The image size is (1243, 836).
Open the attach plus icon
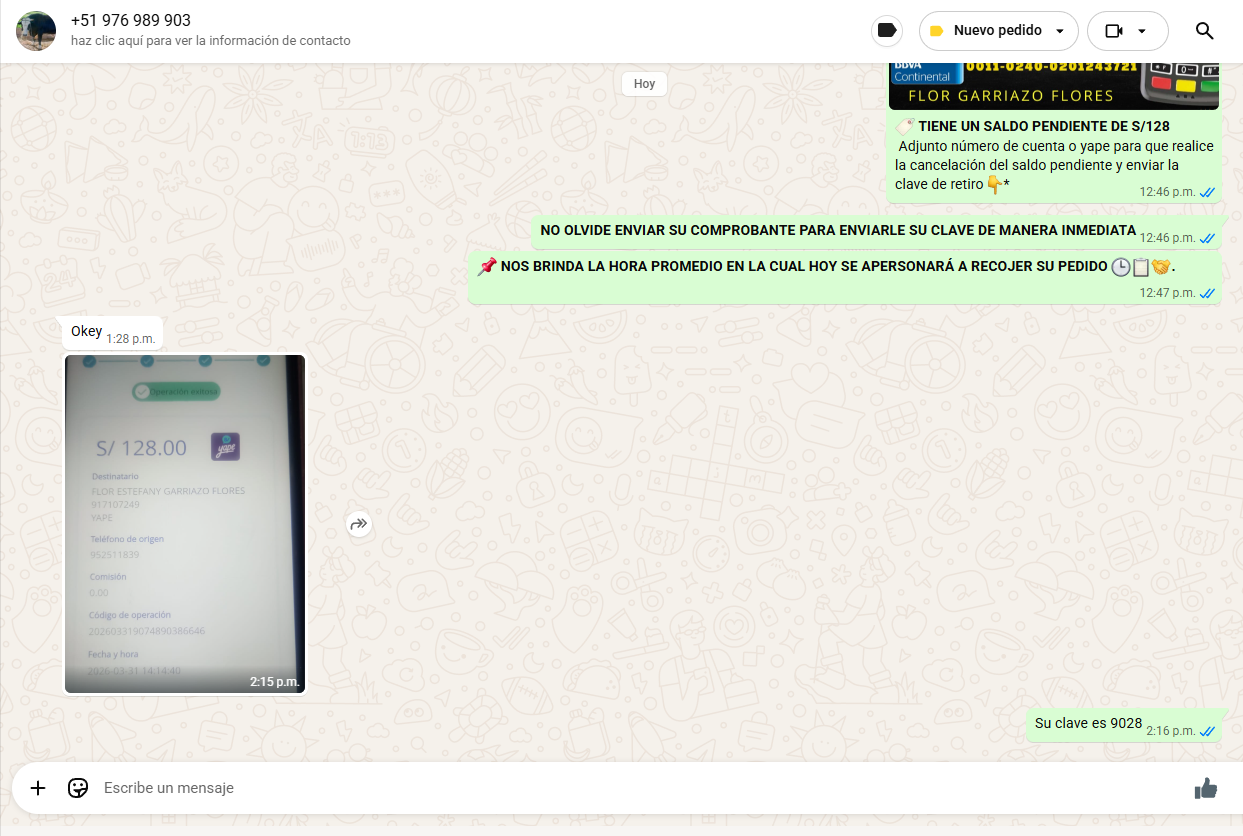click(38, 788)
